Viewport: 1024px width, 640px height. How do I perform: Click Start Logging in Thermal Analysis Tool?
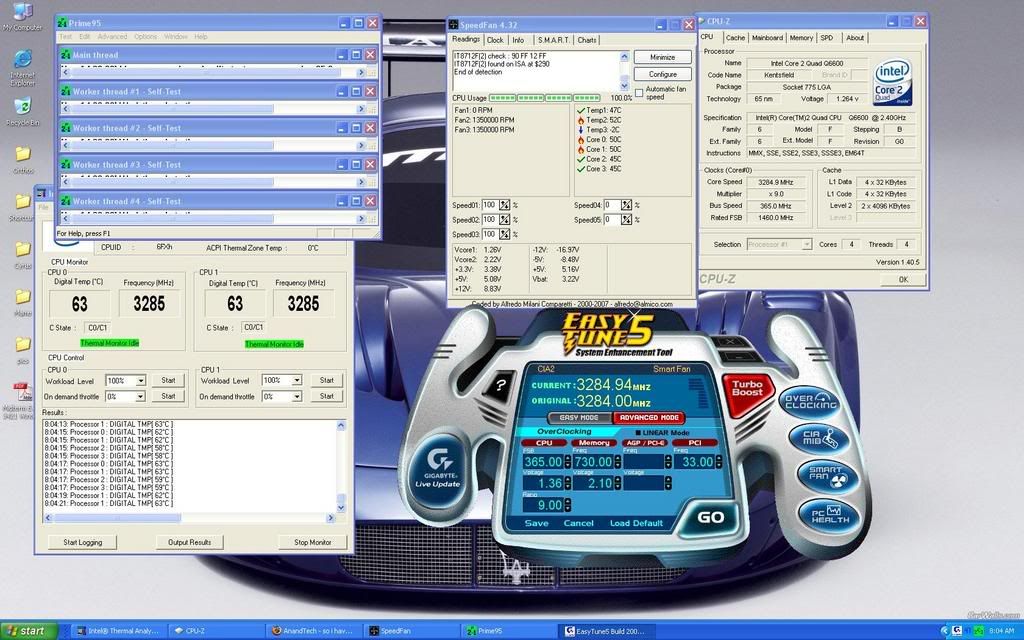pyautogui.click(x=82, y=542)
